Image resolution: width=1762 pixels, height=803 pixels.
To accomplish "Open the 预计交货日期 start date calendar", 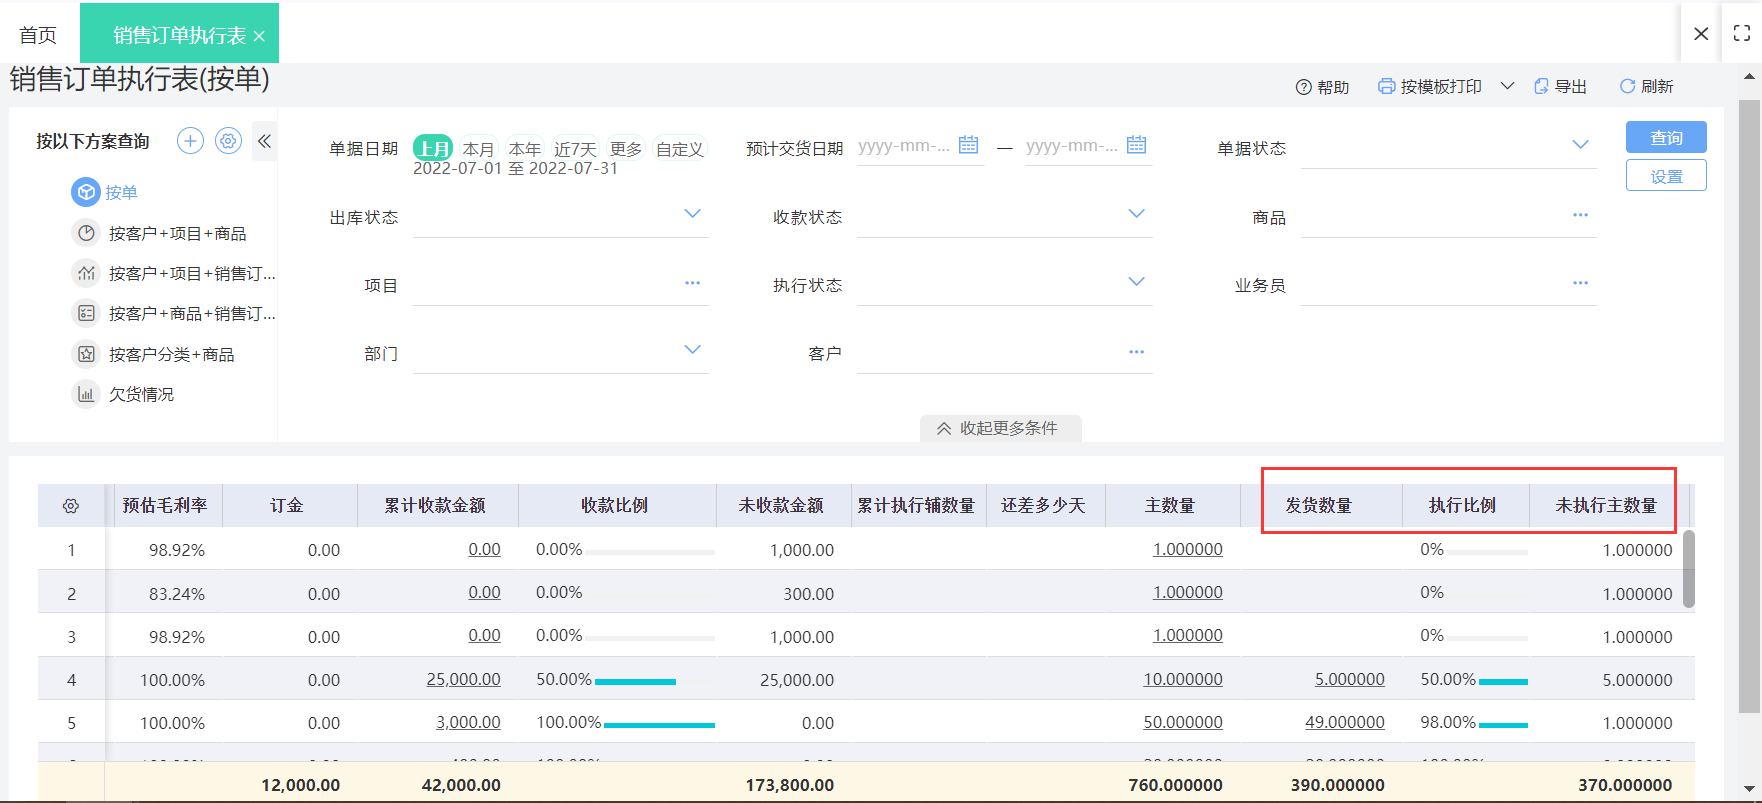I will [968, 145].
